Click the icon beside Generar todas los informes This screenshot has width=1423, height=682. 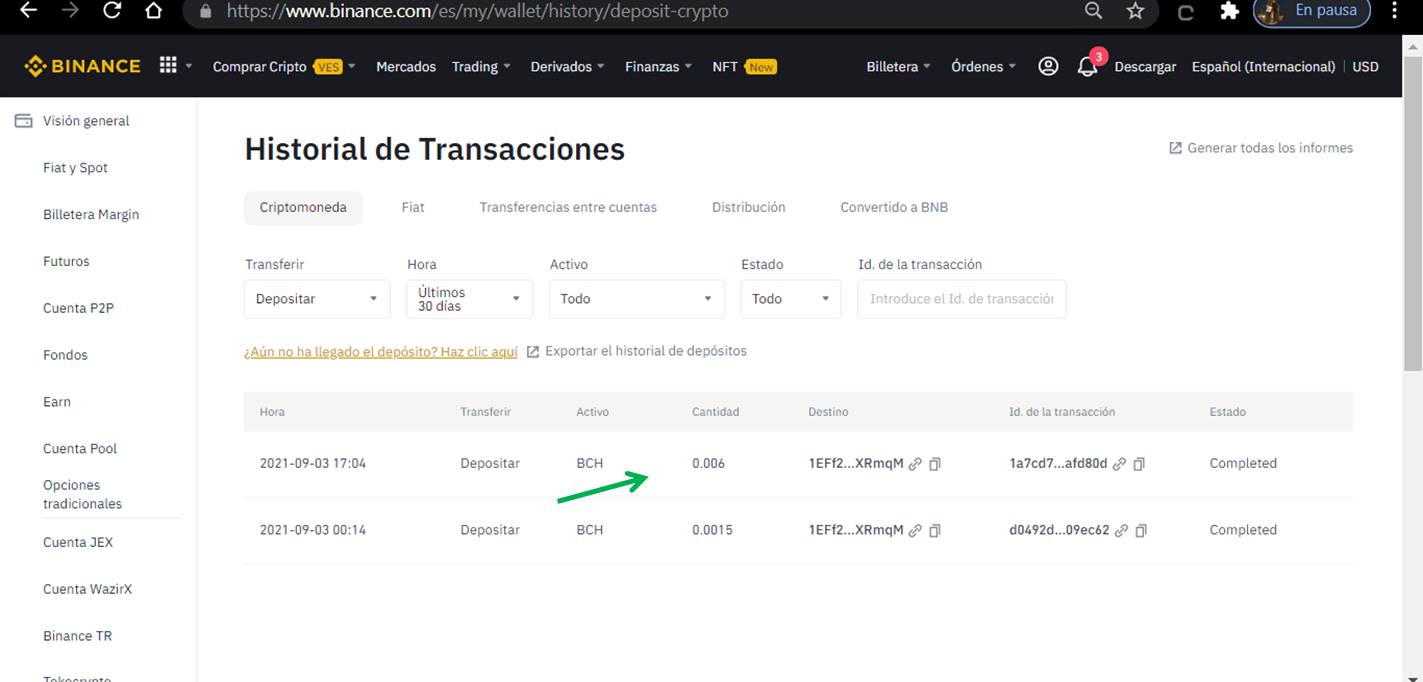pyautogui.click(x=1176, y=148)
